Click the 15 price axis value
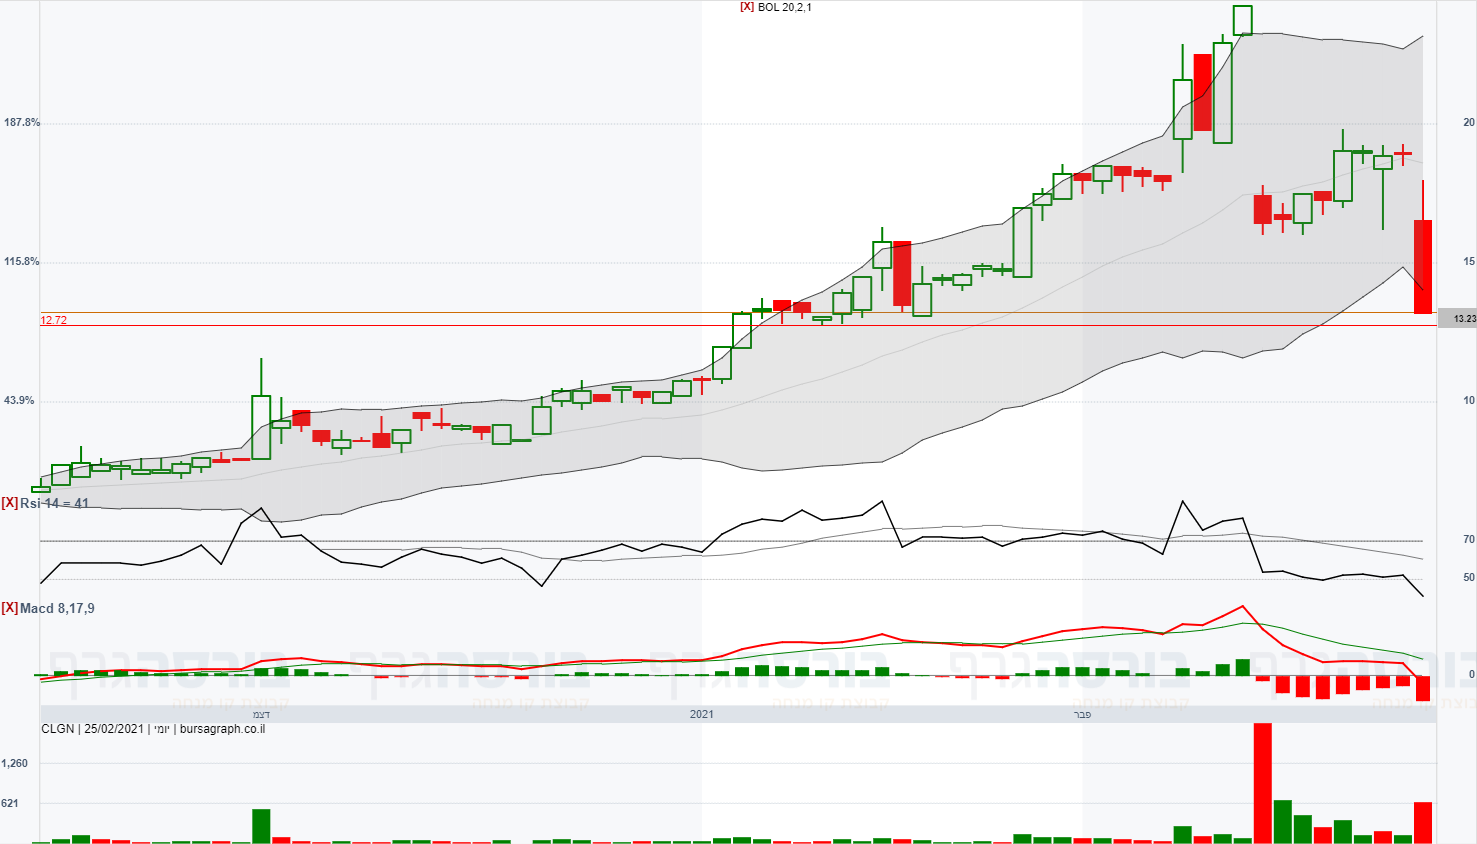Screen dimensions: 1477x844 tap(1469, 261)
